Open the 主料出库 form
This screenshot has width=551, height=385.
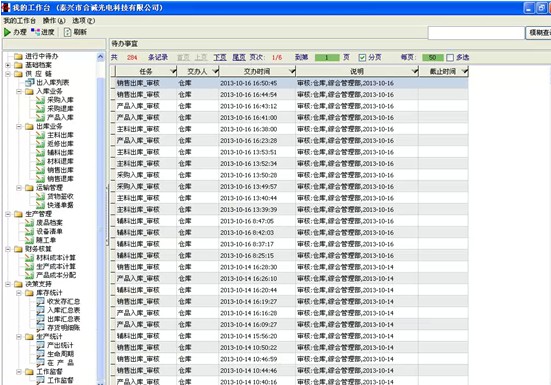60,135
